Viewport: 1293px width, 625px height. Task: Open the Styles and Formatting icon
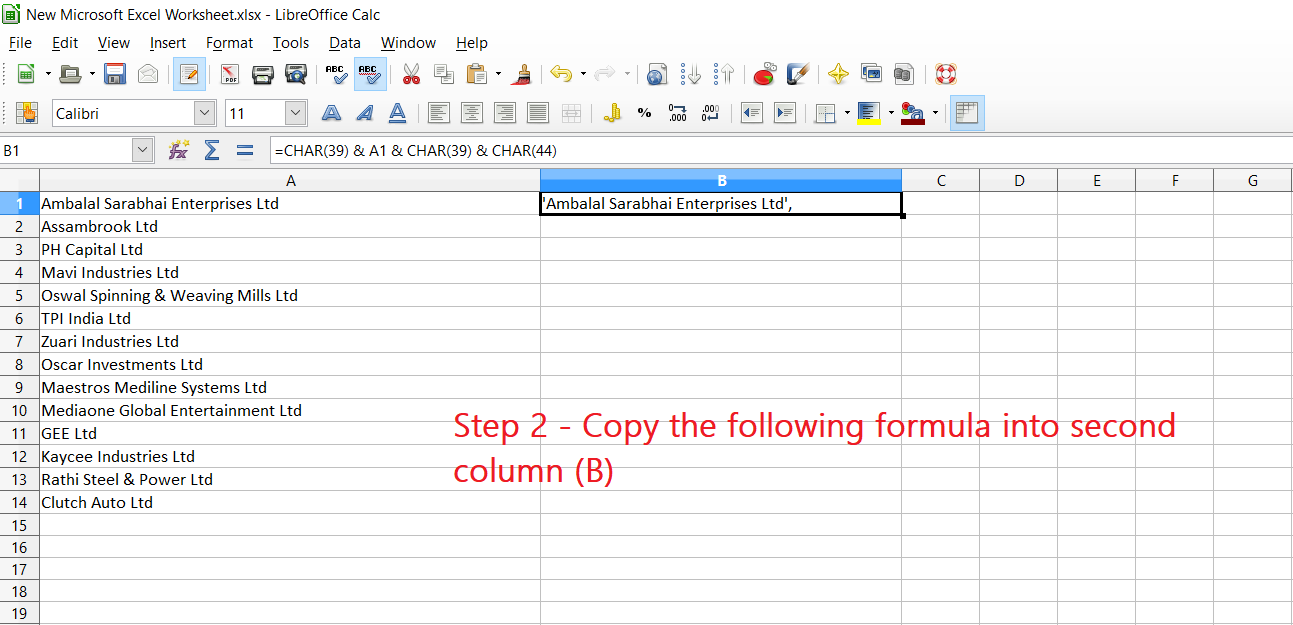26,113
